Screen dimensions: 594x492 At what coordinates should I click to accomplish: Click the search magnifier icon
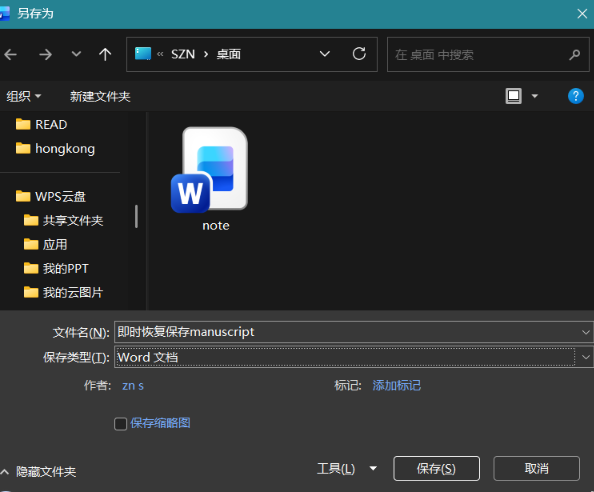(575, 55)
